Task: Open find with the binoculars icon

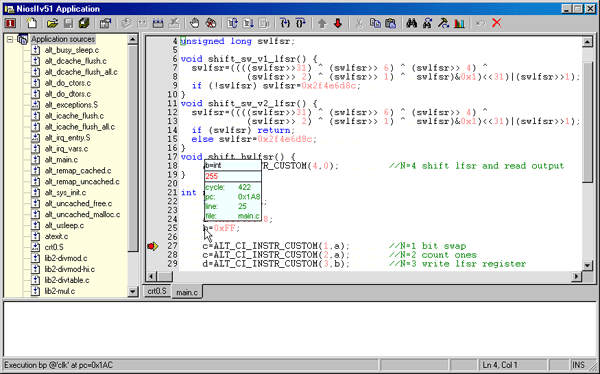Action: click(x=412, y=23)
